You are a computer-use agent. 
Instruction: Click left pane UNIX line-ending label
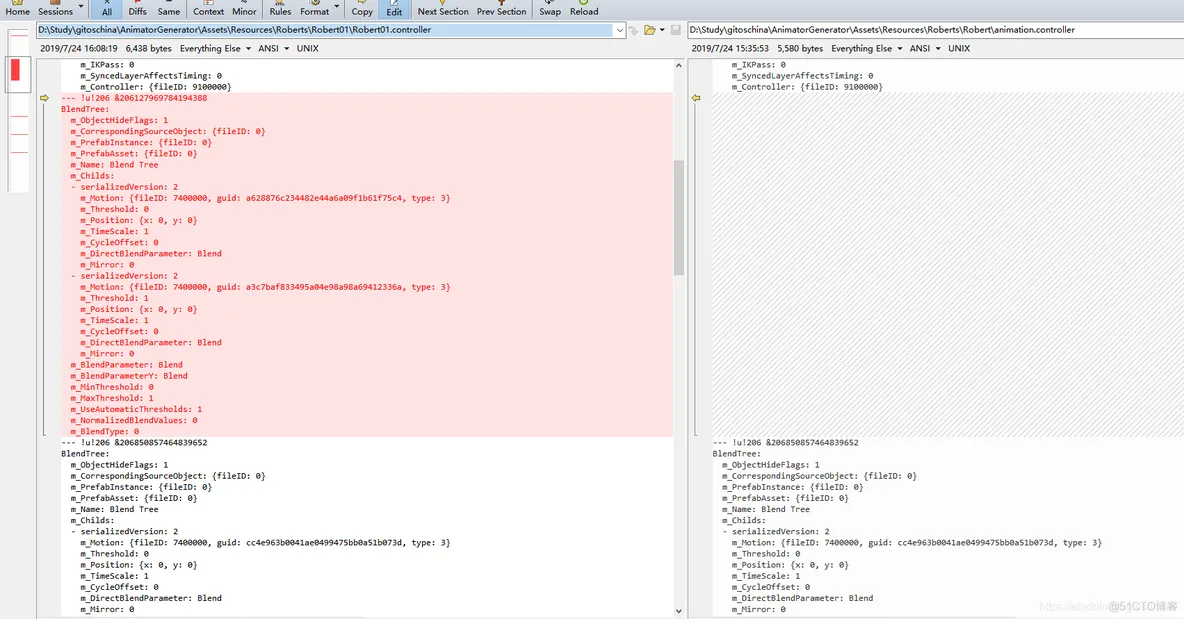307,48
